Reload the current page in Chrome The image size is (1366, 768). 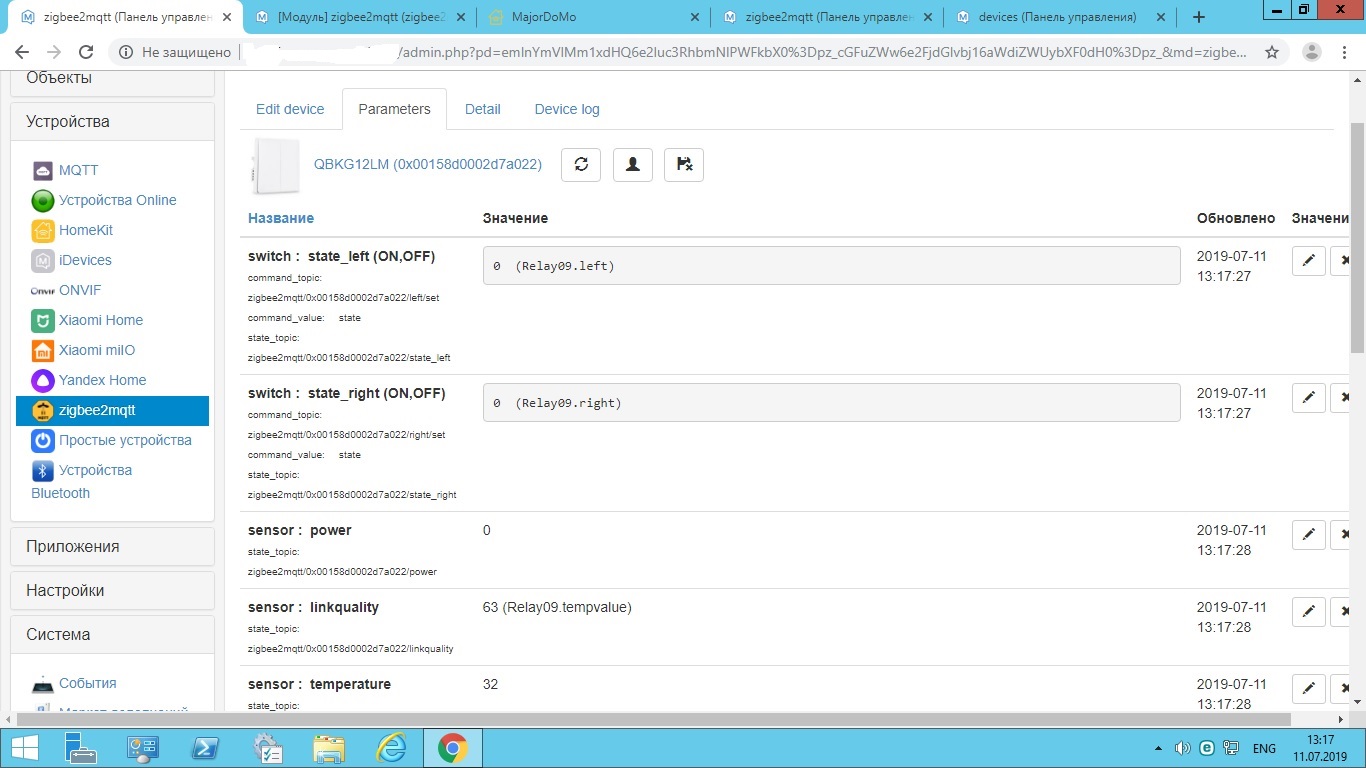[x=86, y=52]
